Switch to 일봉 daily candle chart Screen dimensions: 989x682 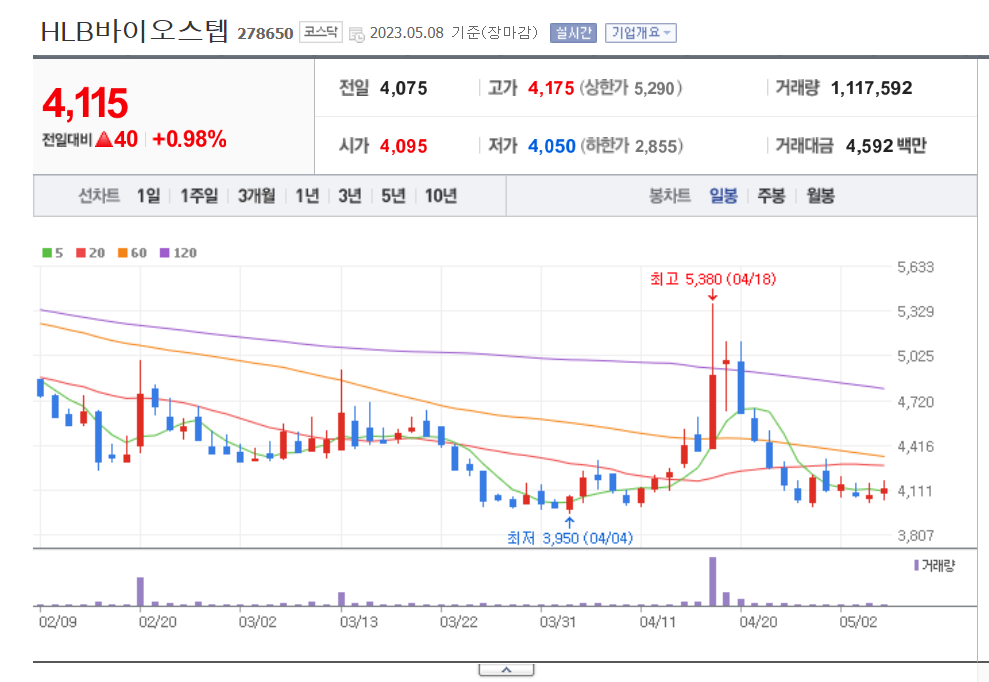coord(723,196)
